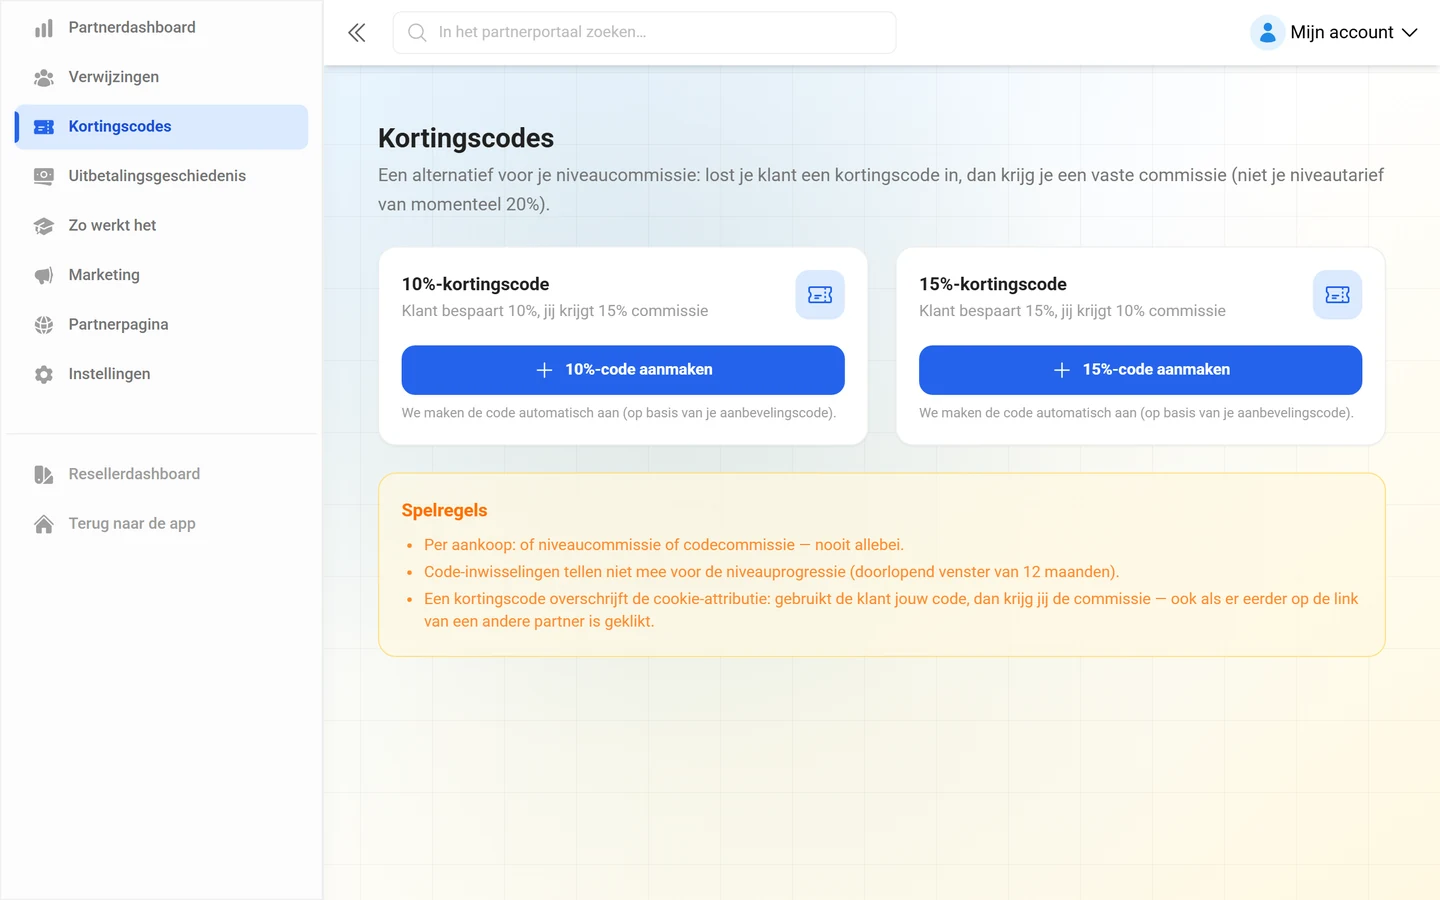Screen dimensions: 1440x900
Task: Select Kortingscodes in the sidebar
Action: pos(162,127)
